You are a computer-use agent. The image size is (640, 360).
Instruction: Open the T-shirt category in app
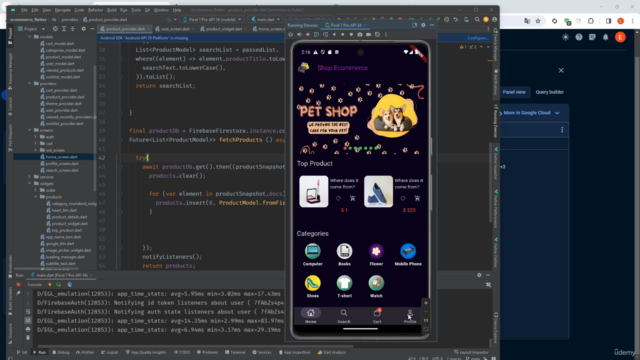[344, 286]
